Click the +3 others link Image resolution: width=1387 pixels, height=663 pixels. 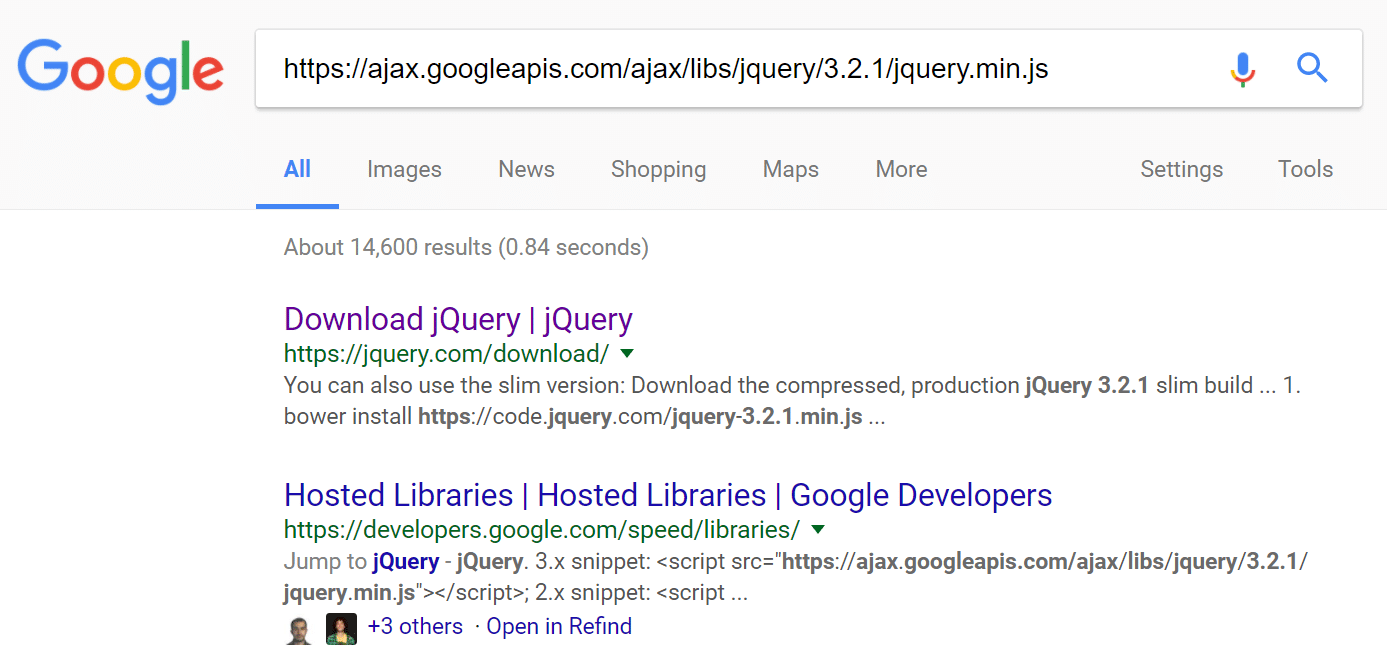(415, 625)
